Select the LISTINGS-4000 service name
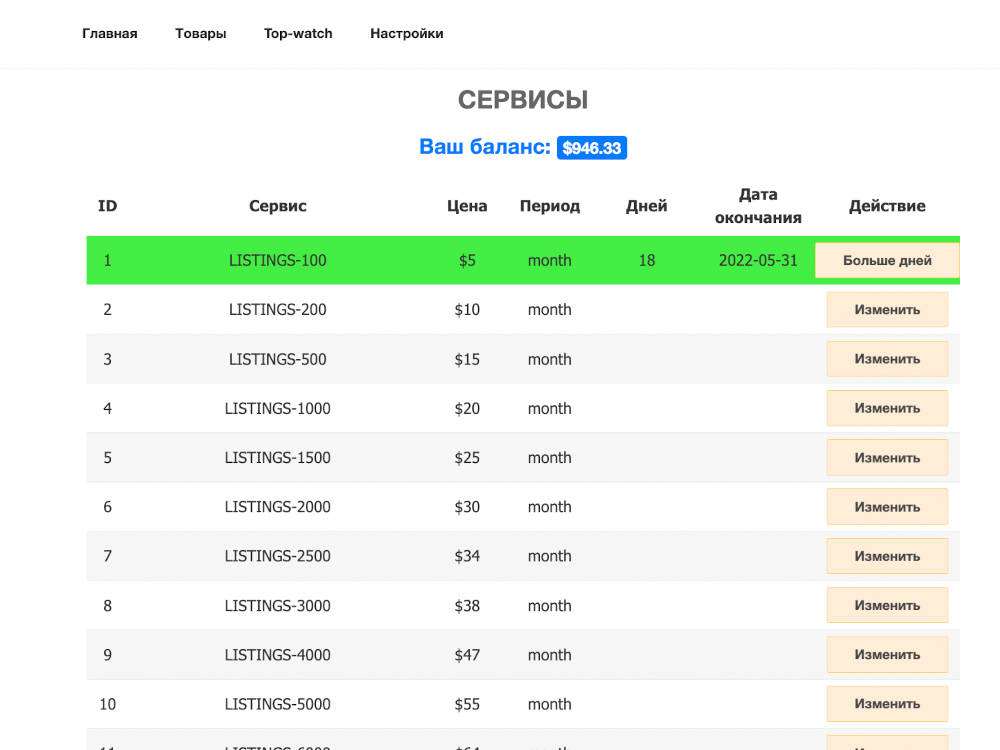Screen dimensions: 1000x750 [277, 654]
